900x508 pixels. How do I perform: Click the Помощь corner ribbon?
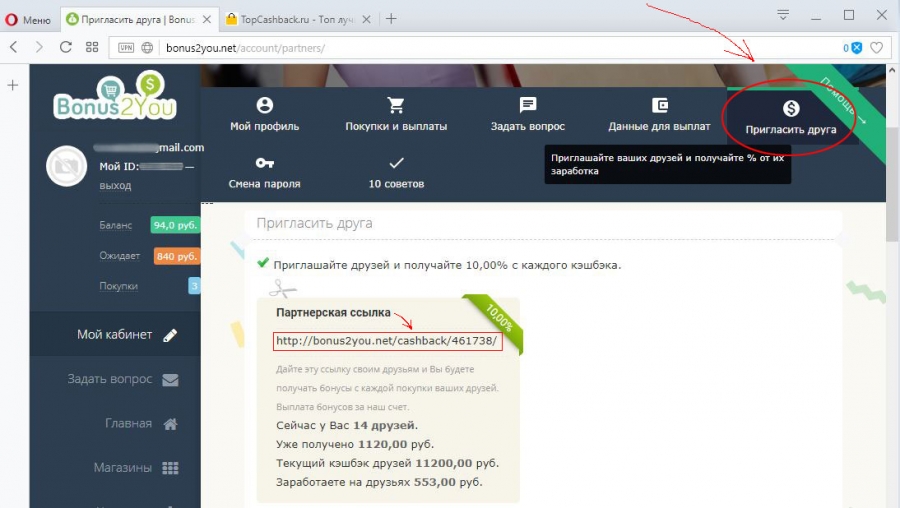coord(844,100)
